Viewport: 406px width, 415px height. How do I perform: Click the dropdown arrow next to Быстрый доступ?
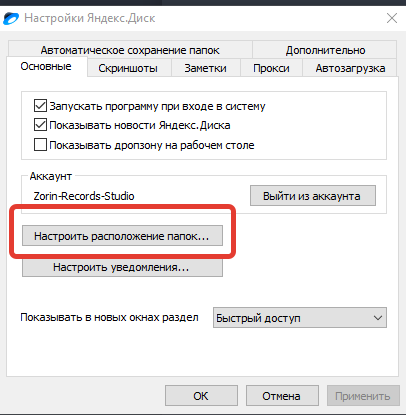click(x=378, y=318)
